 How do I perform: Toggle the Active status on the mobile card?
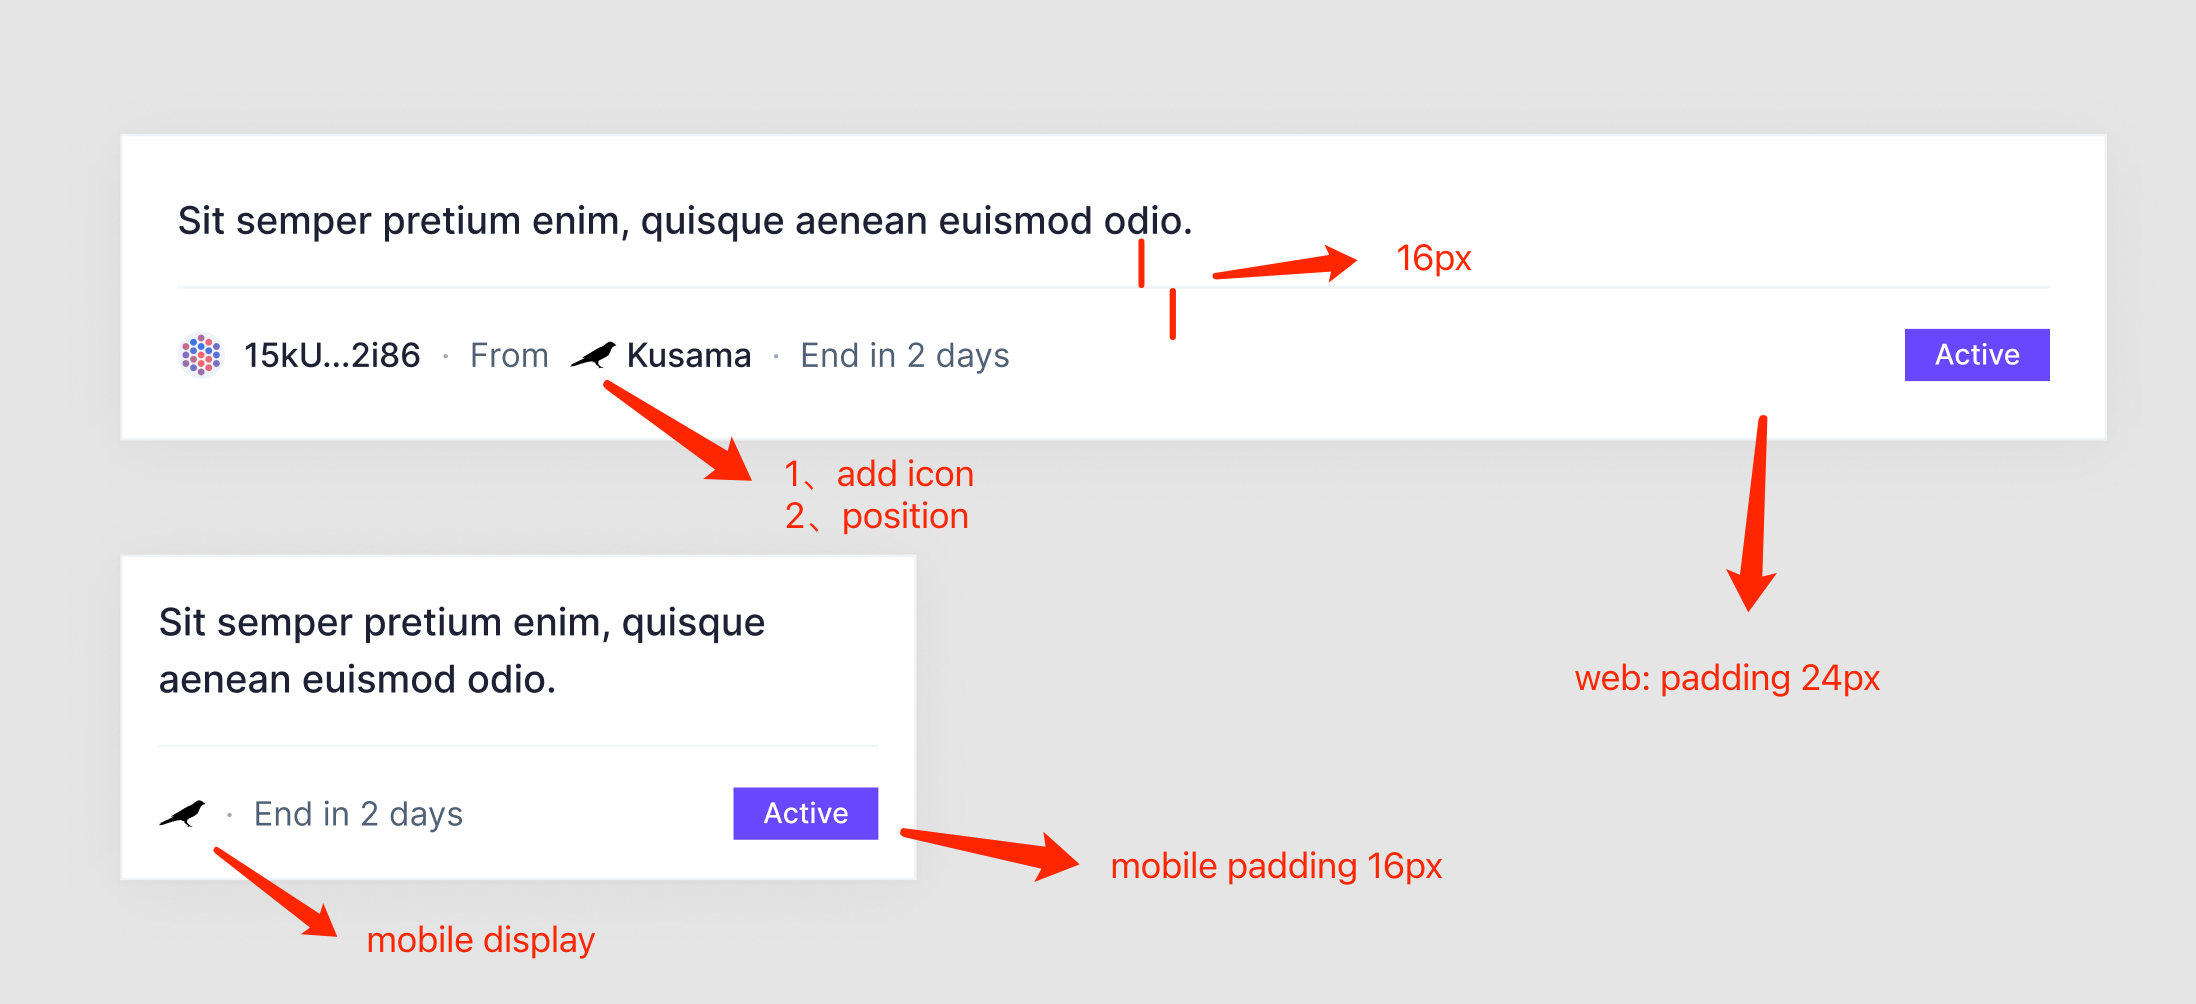[x=805, y=813]
